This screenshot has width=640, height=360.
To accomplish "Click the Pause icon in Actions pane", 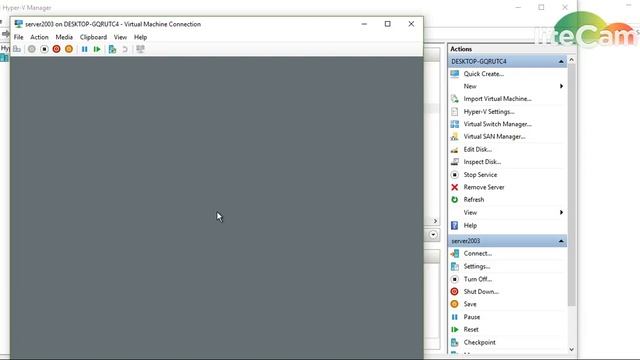I will coord(454,317).
